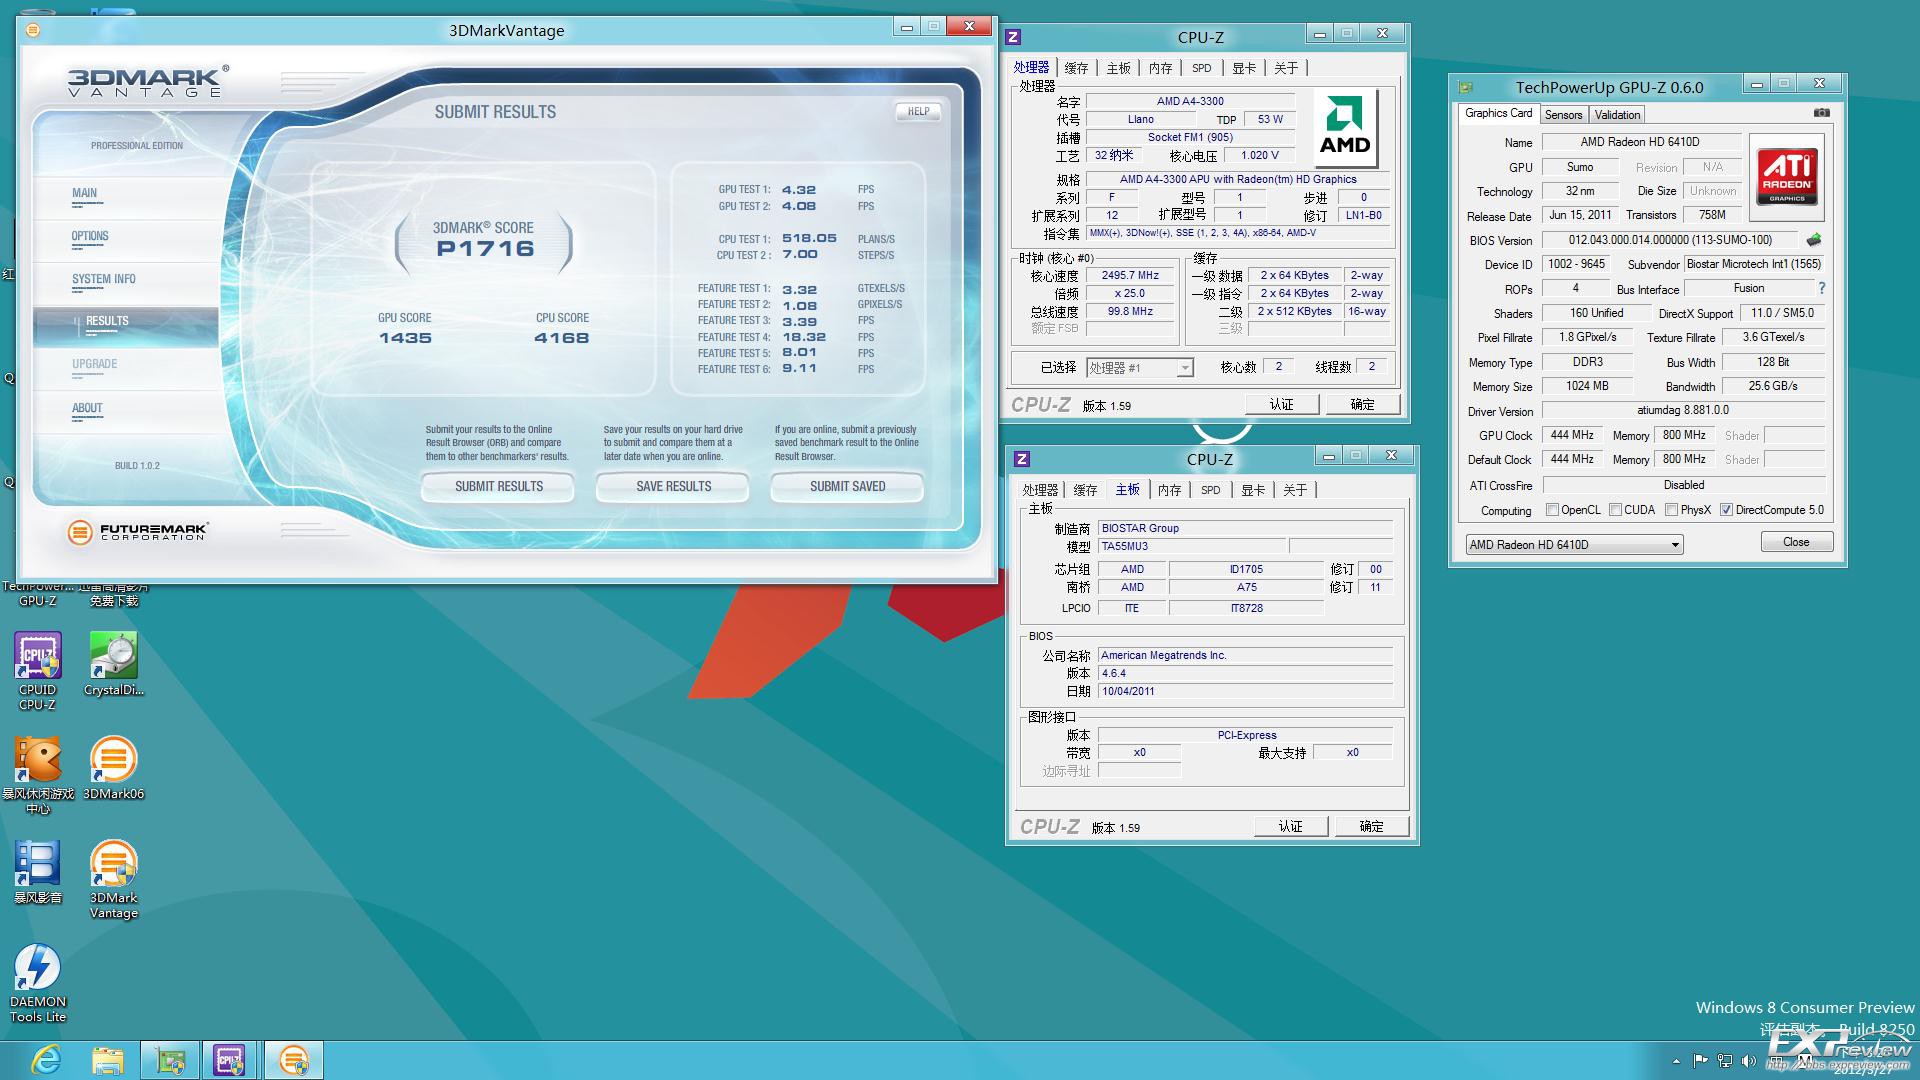Image resolution: width=1920 pixels, height=1080 pixels.
Task: Open File Explorer from the taskbar
Action: (108, 1060)
